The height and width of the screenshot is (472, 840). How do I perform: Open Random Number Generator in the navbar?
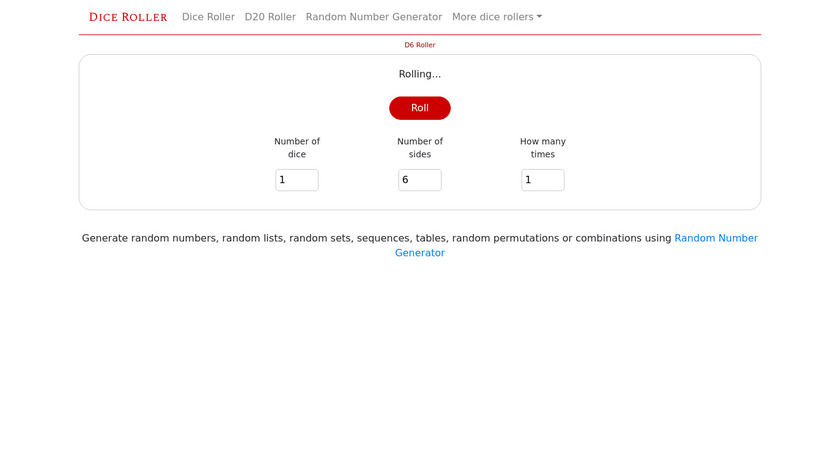tap(374, 17)
